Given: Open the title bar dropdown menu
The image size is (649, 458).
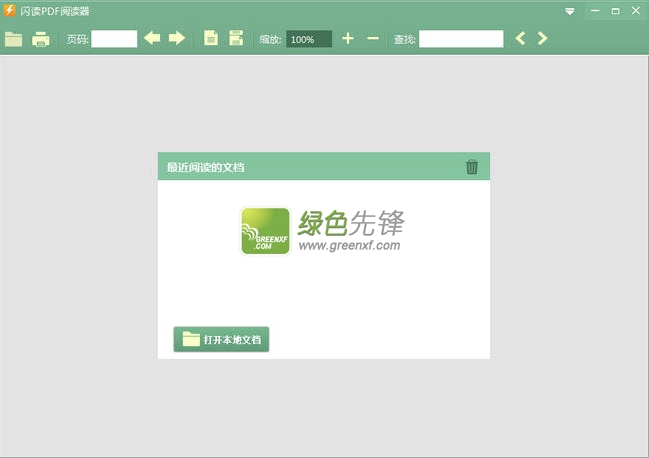Looking at the screenshot, I should pyautogui.click(x=570, y=12).
